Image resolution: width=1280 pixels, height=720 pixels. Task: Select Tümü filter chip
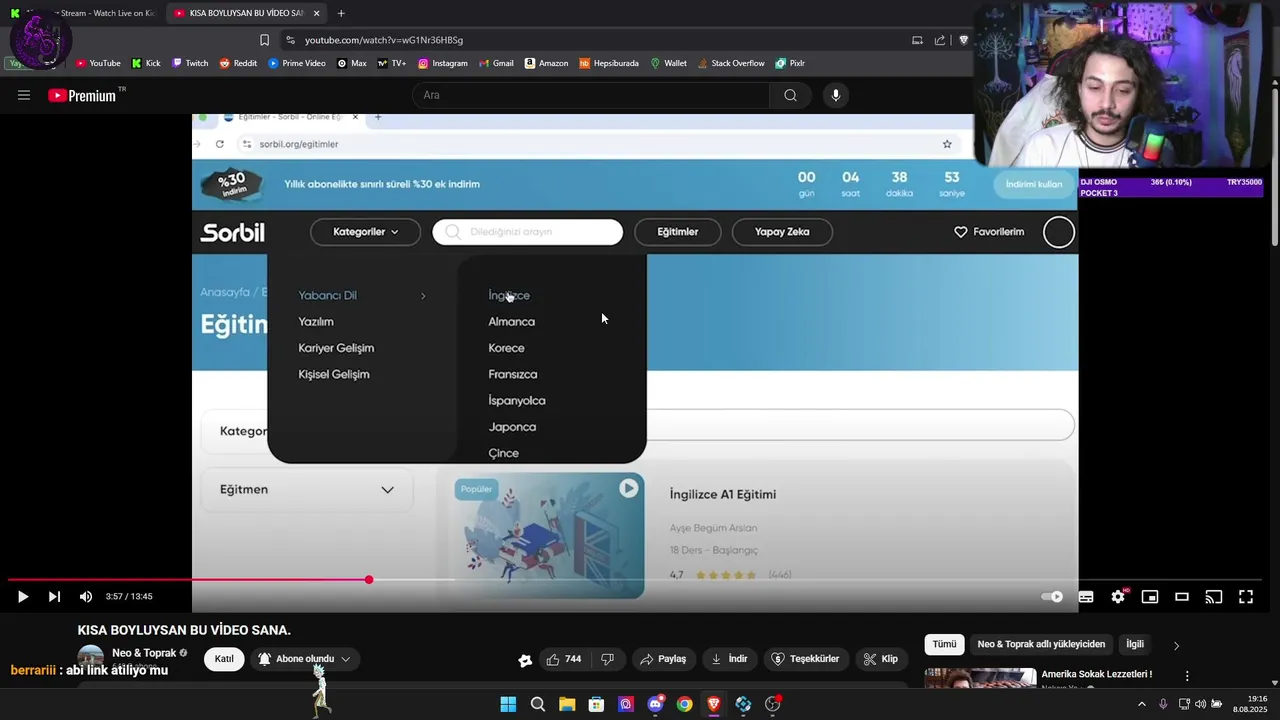coord(944,645)
